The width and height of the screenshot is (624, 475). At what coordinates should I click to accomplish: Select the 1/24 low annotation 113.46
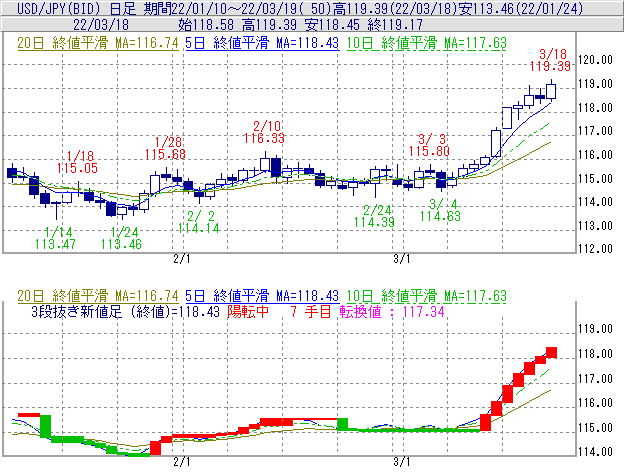[x=121, y=243]
